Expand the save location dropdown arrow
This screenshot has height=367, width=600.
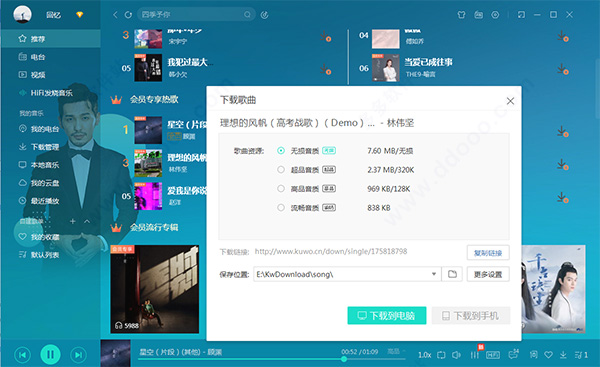point(434,274)
